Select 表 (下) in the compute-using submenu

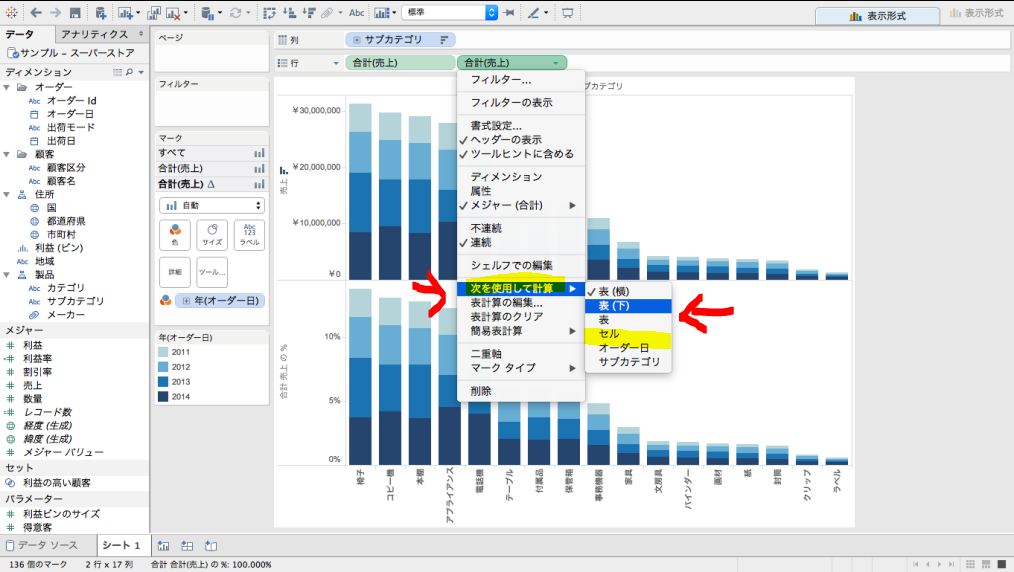628,306
